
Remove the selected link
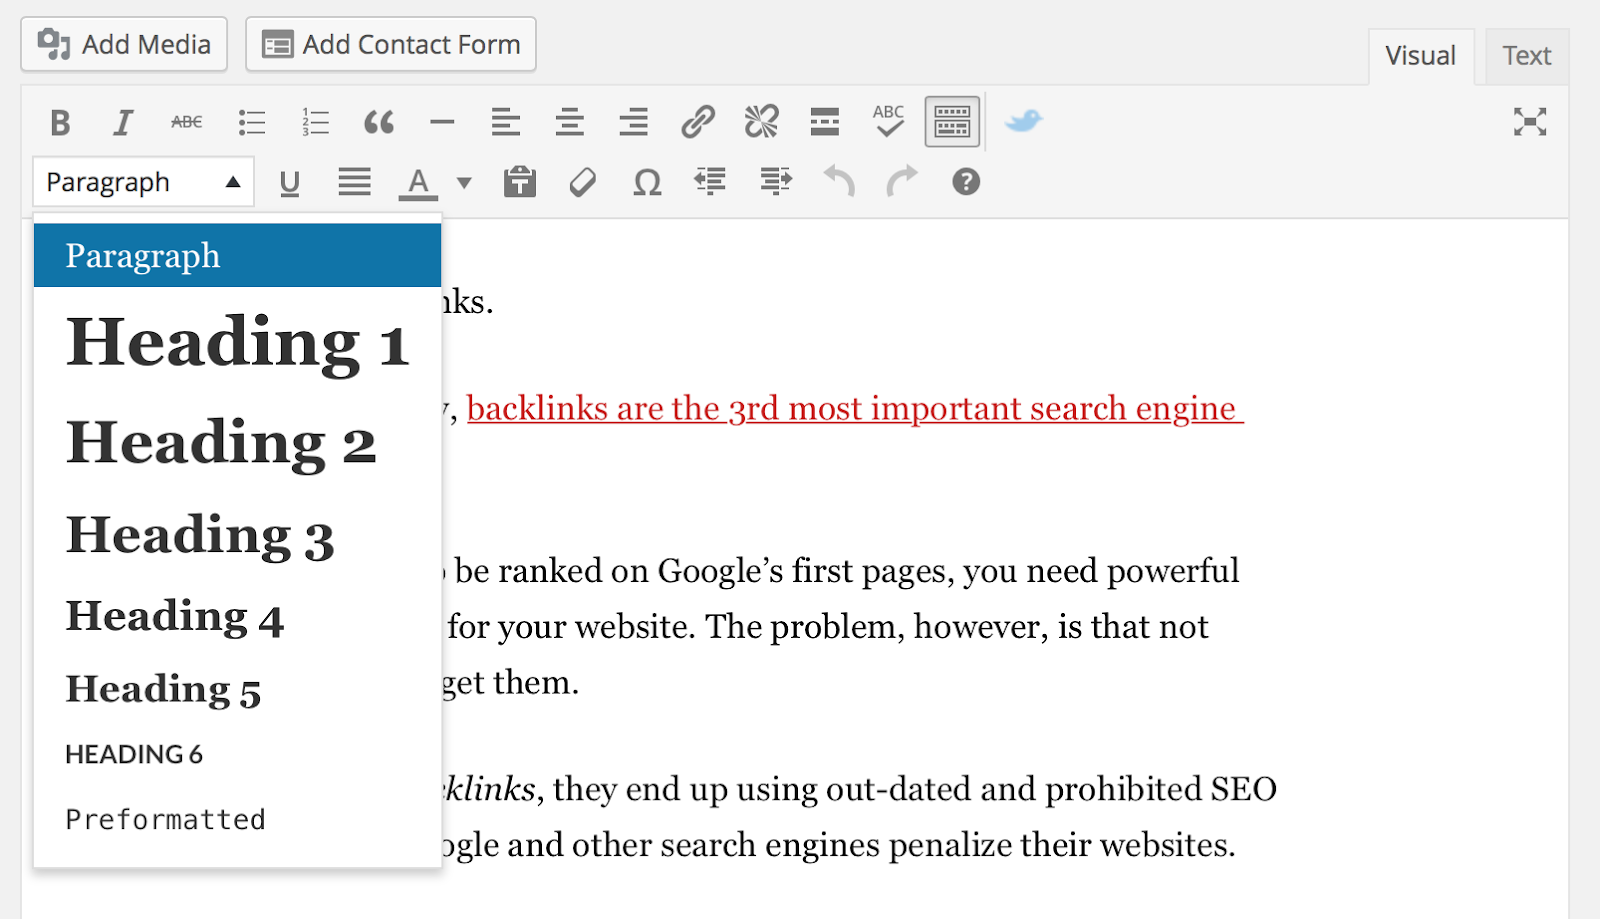click(761, 121)
